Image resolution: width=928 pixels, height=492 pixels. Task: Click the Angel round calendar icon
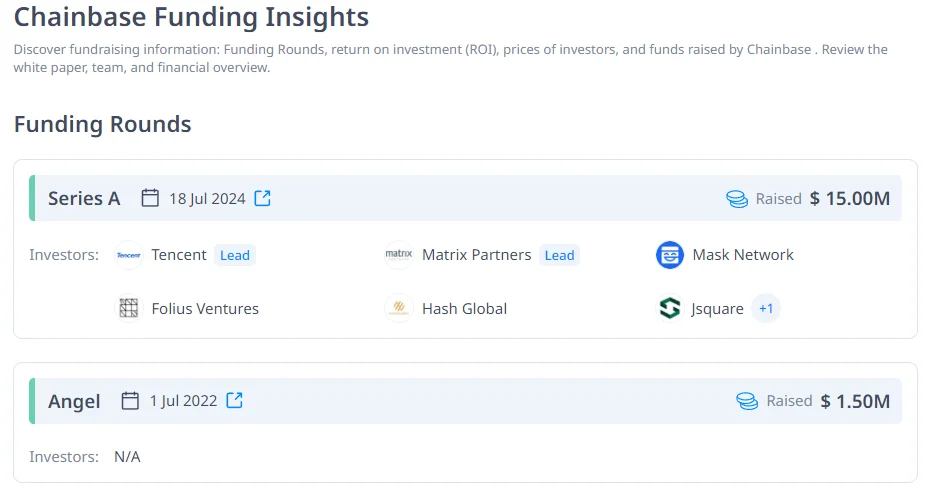tap(130, 401)
